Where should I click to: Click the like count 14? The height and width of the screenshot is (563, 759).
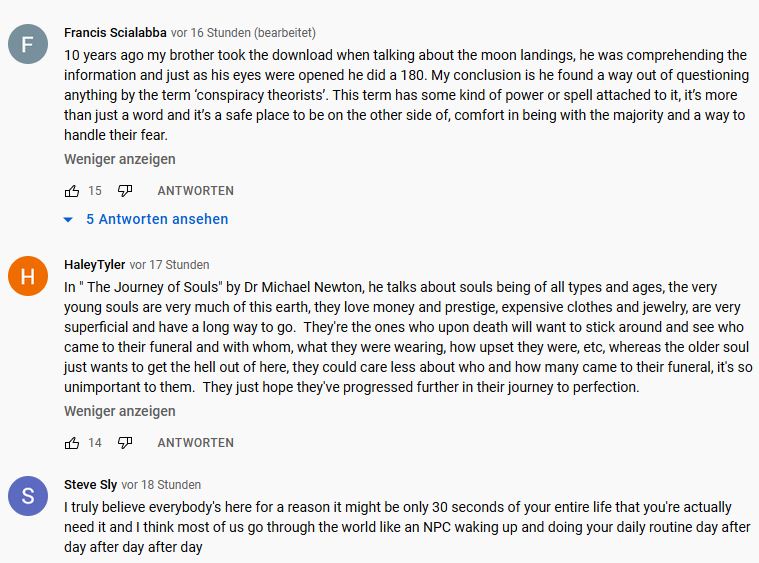coord(95,443)
